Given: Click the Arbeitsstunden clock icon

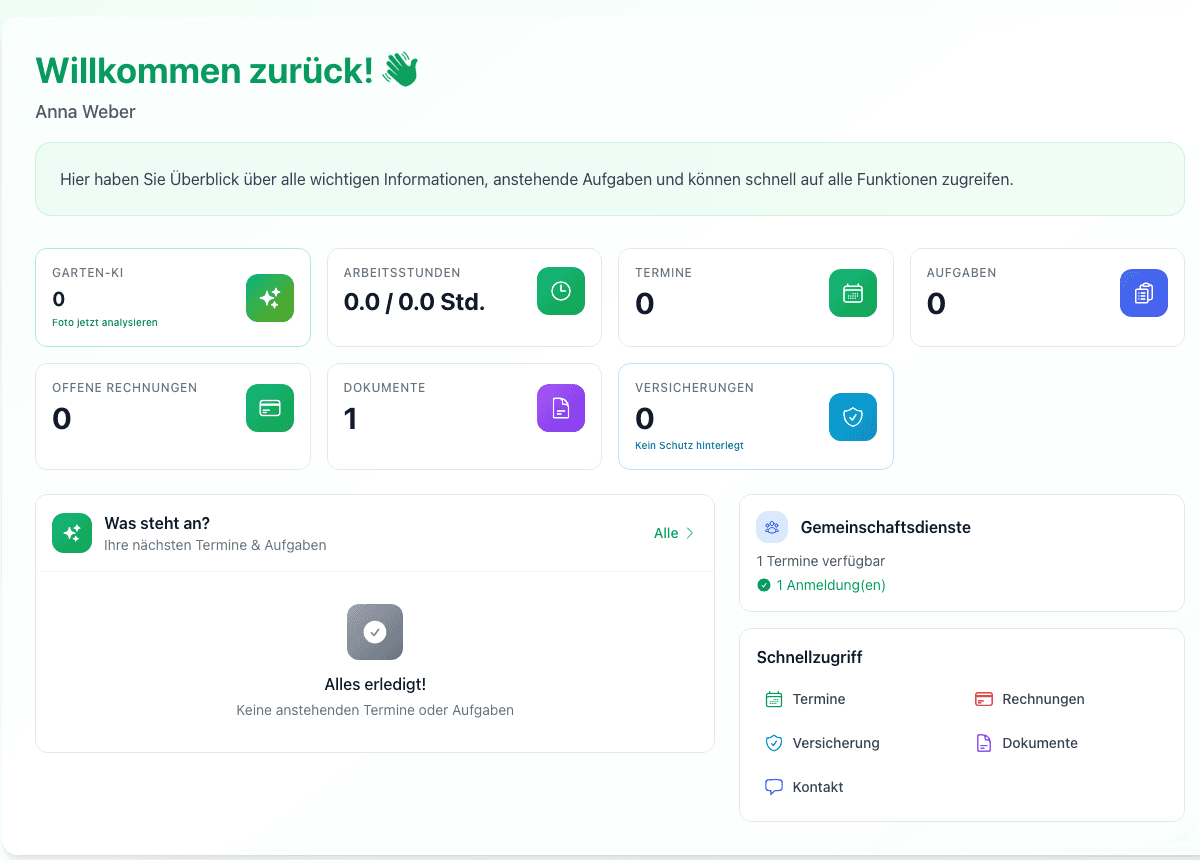Looking at the screenshot, I should pyautogui.click(x=561, y=291).
